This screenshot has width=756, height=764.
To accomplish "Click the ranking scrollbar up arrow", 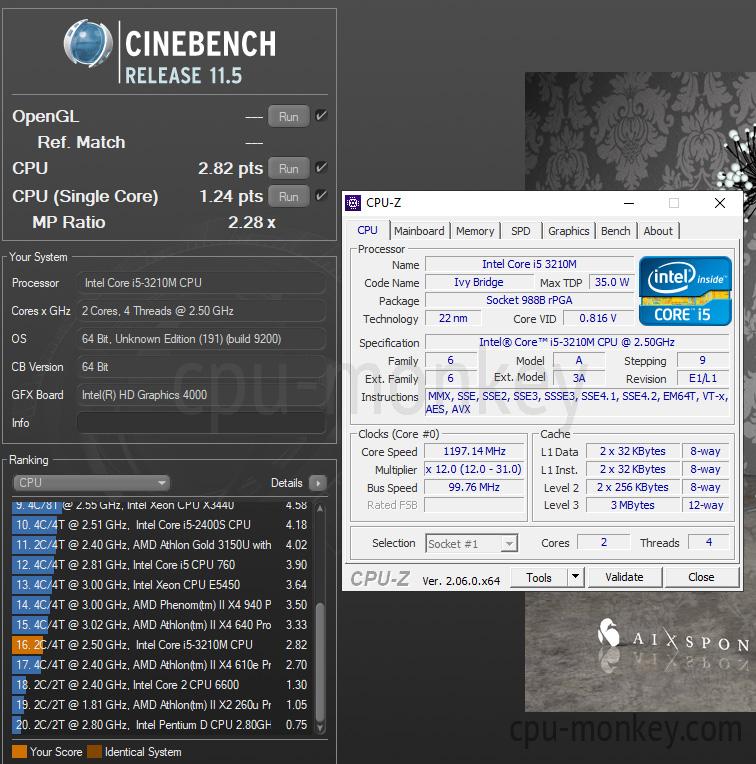I will pos(320,508).
